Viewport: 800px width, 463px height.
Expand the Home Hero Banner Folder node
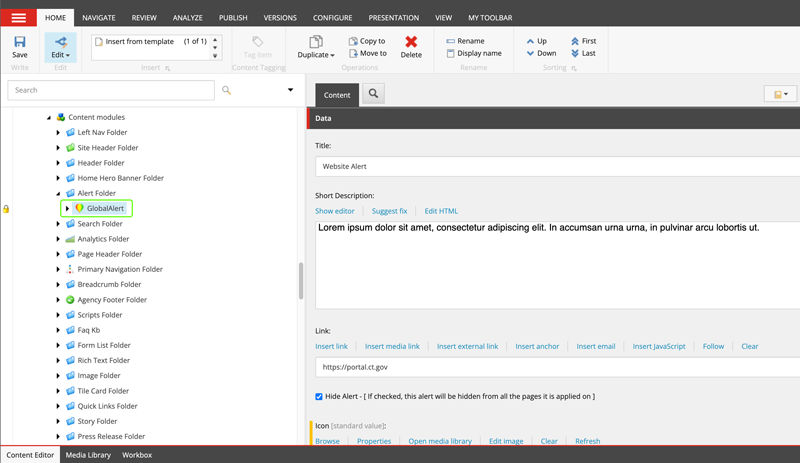[58, 178]
